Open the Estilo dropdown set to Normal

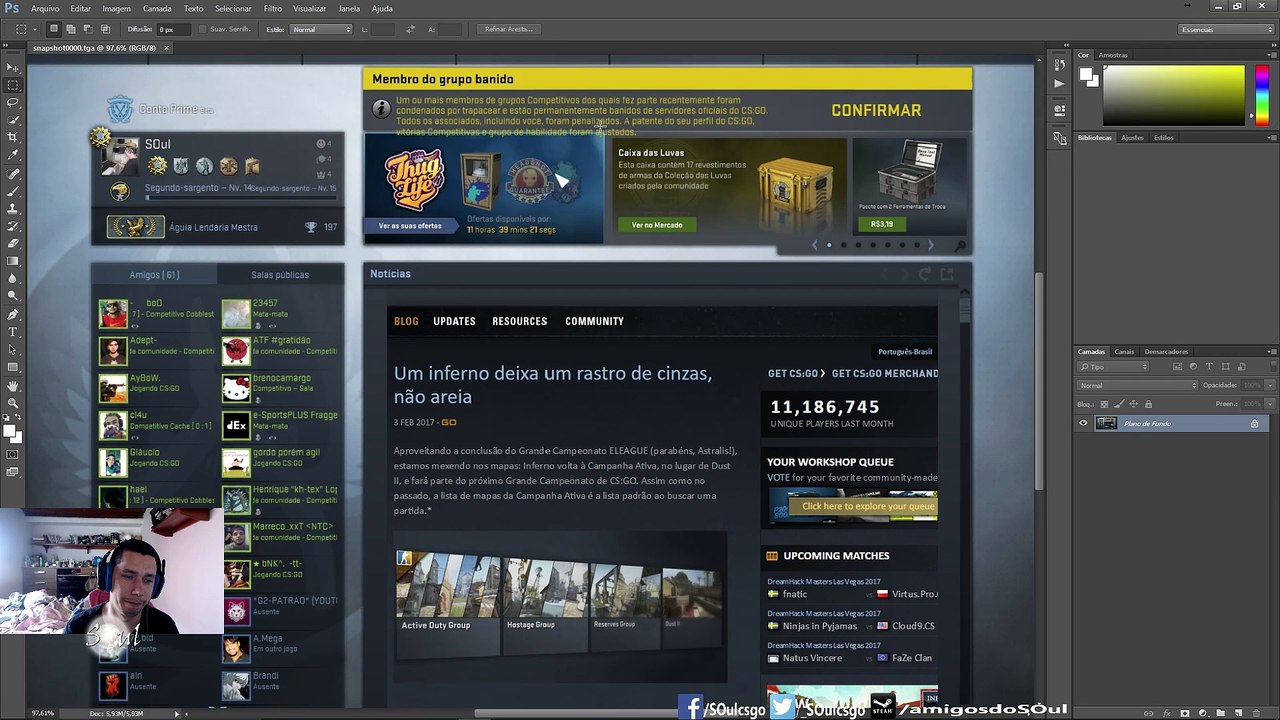[321, 29]
